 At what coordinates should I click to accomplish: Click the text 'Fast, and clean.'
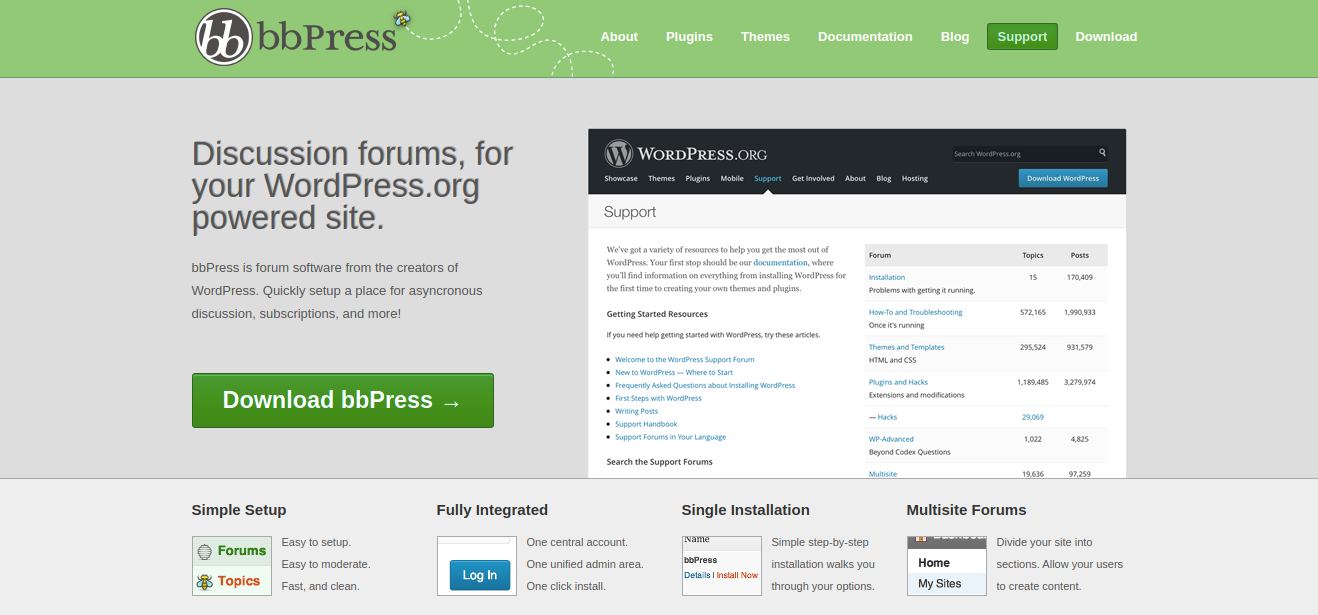[x=320, y=586]
